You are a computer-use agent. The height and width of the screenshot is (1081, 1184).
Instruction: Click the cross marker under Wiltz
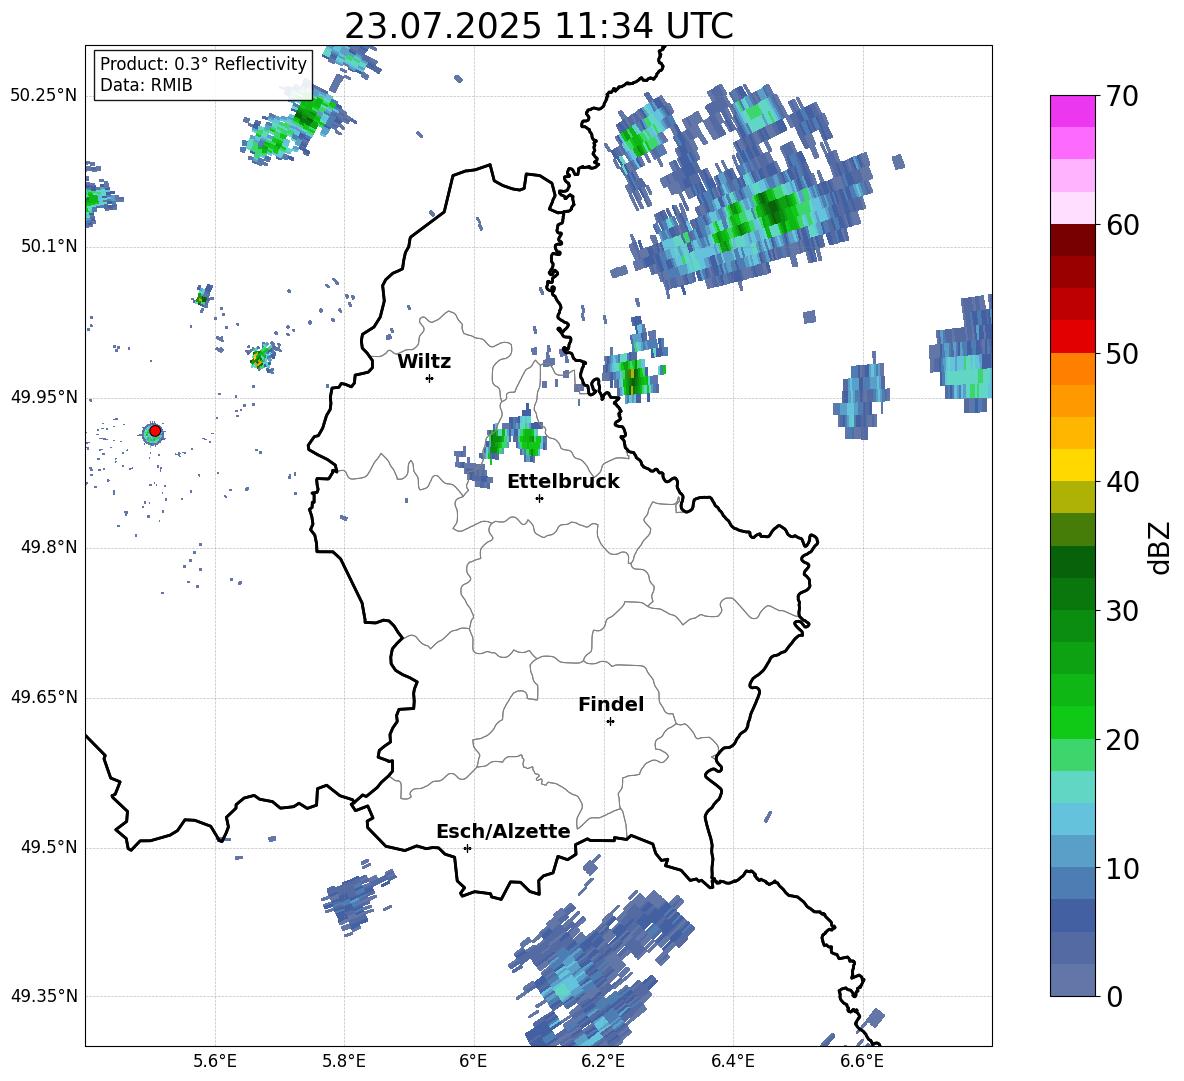[x=430, y=378]
